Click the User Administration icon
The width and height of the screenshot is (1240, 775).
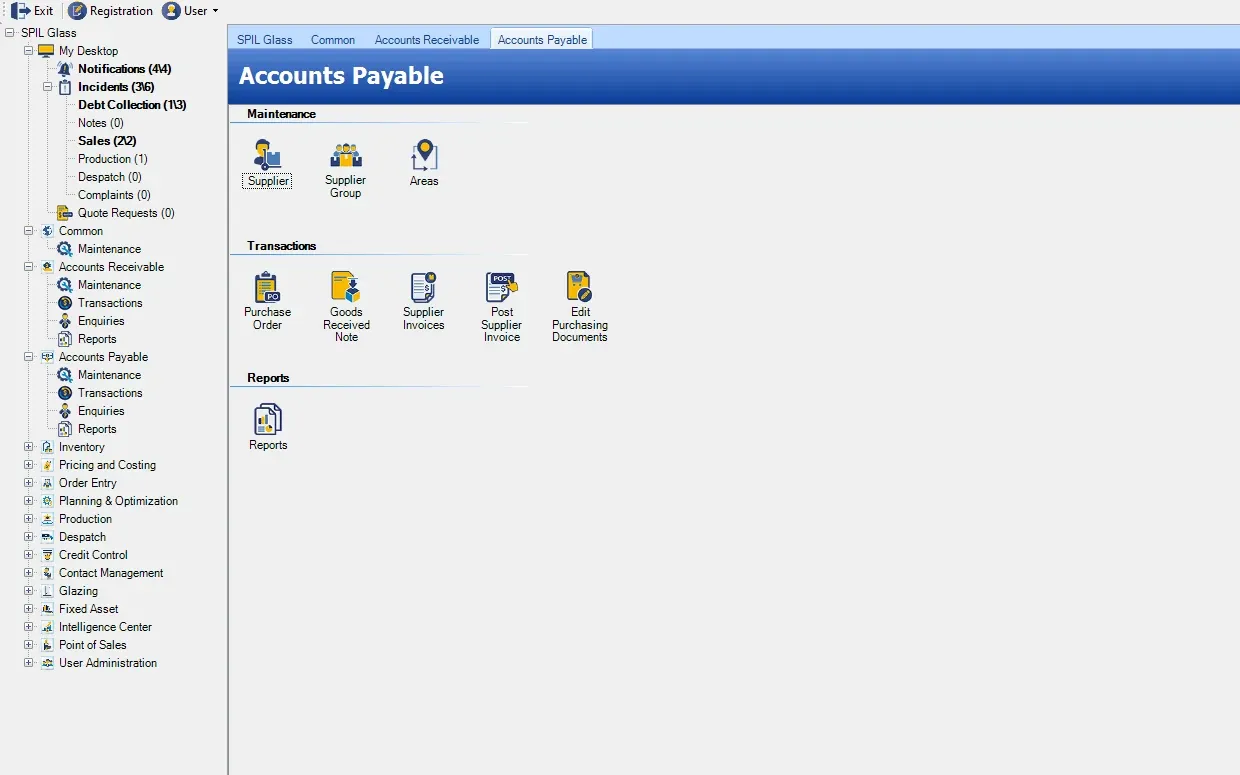47,663
